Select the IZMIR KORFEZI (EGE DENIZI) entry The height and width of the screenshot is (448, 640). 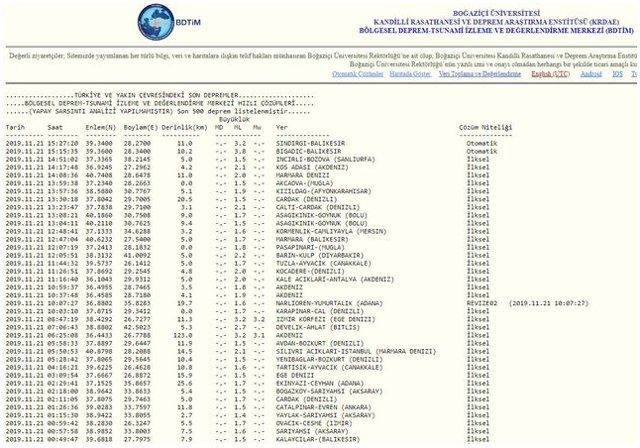tap(325, 319)
